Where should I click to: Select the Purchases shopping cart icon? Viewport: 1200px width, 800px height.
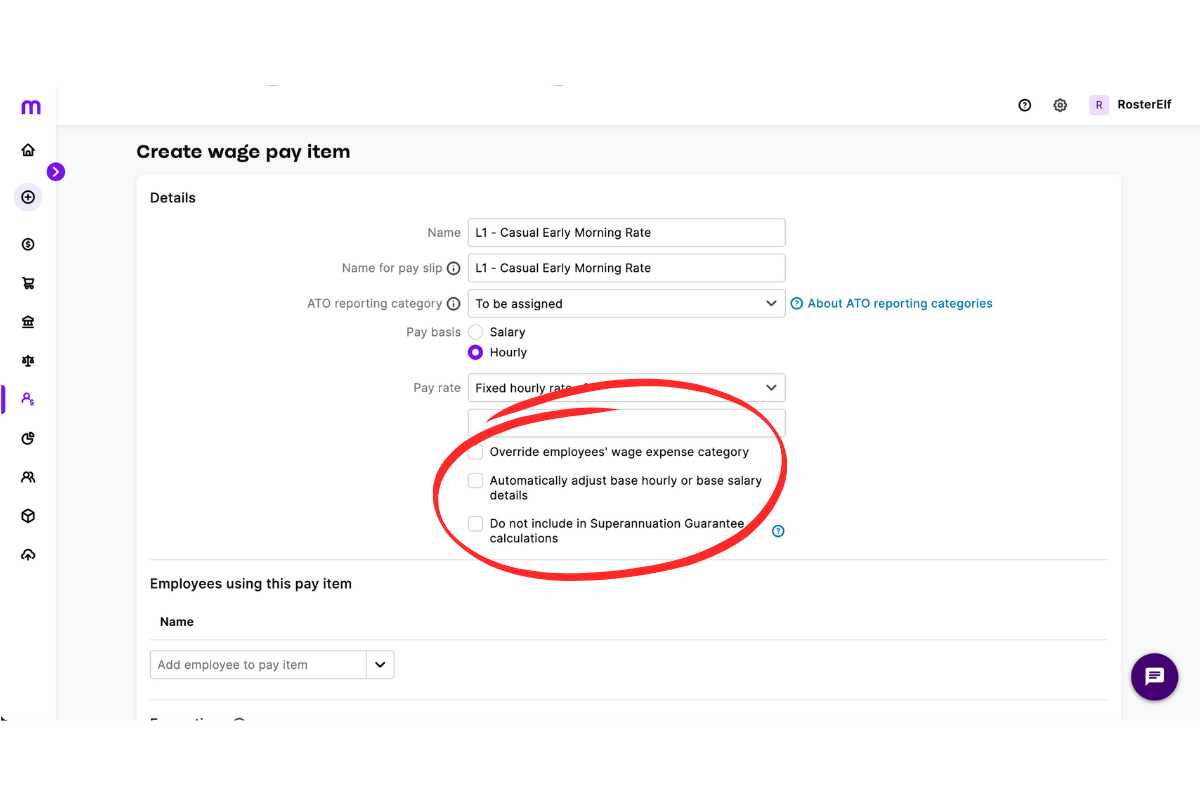[x=28, y=283]
